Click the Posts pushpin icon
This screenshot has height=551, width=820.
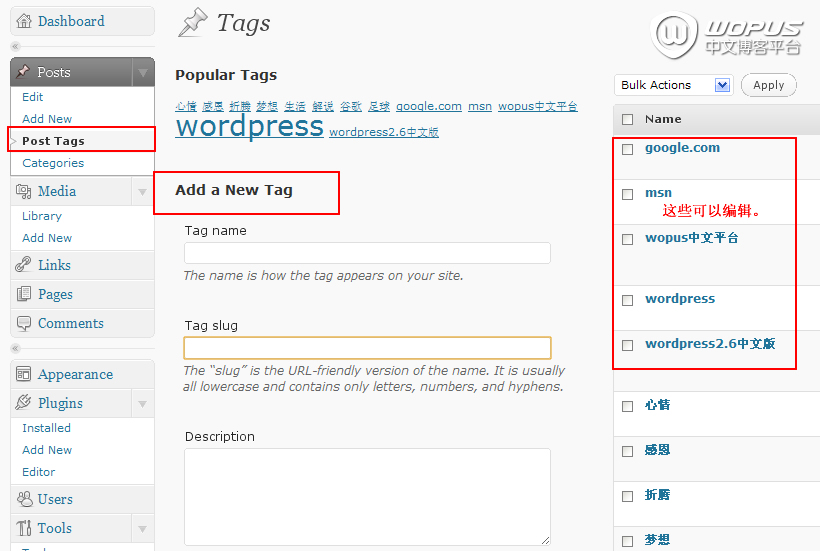tap(23, 72)
